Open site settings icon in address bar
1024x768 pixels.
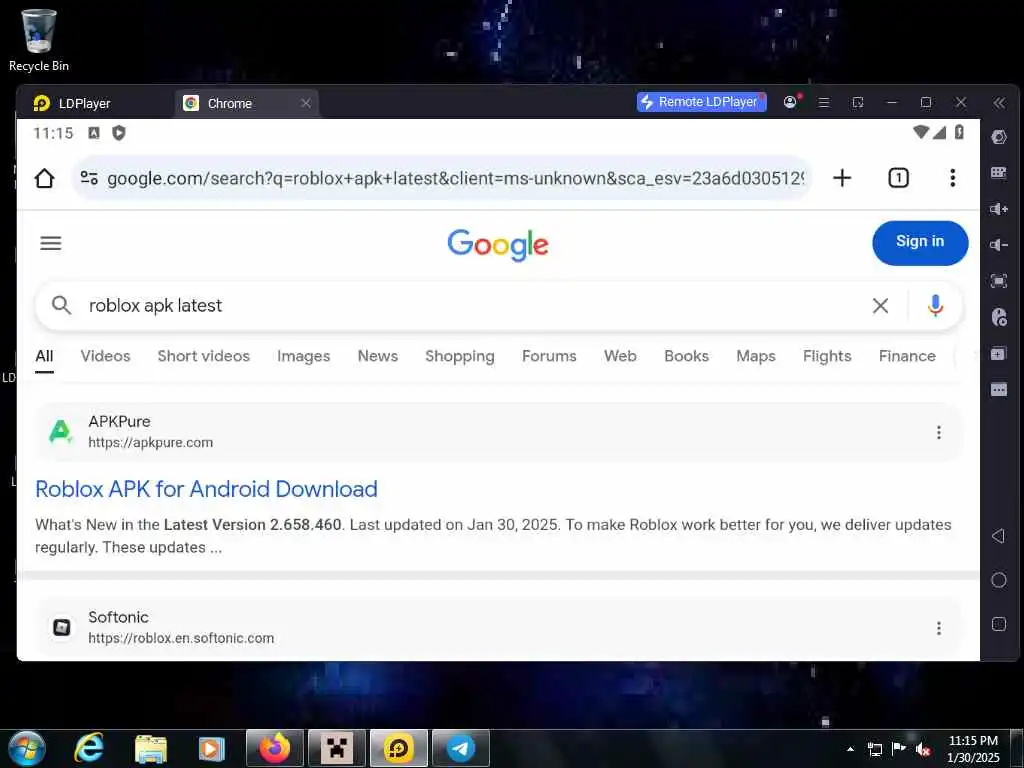pyautogui.click(x=89, y=178)
